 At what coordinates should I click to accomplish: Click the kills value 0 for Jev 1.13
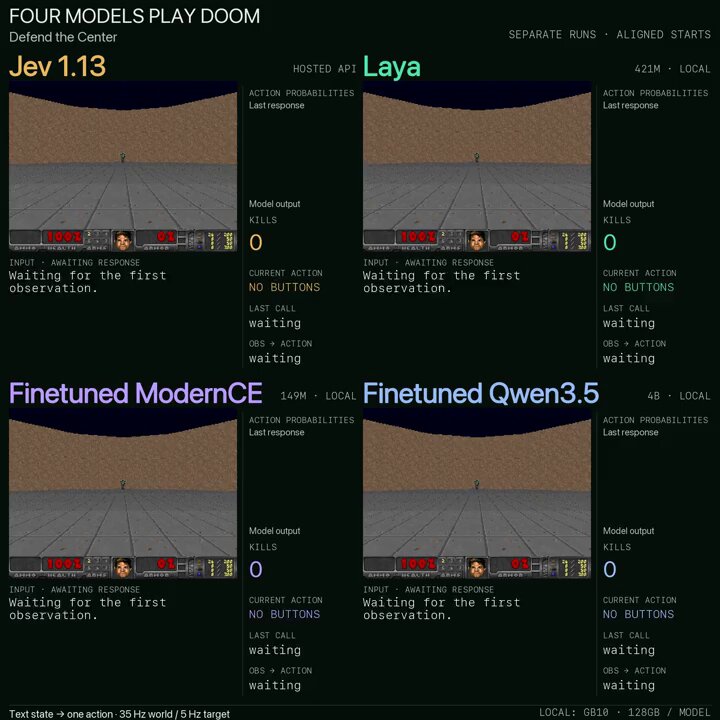click(x=256, y=242)
